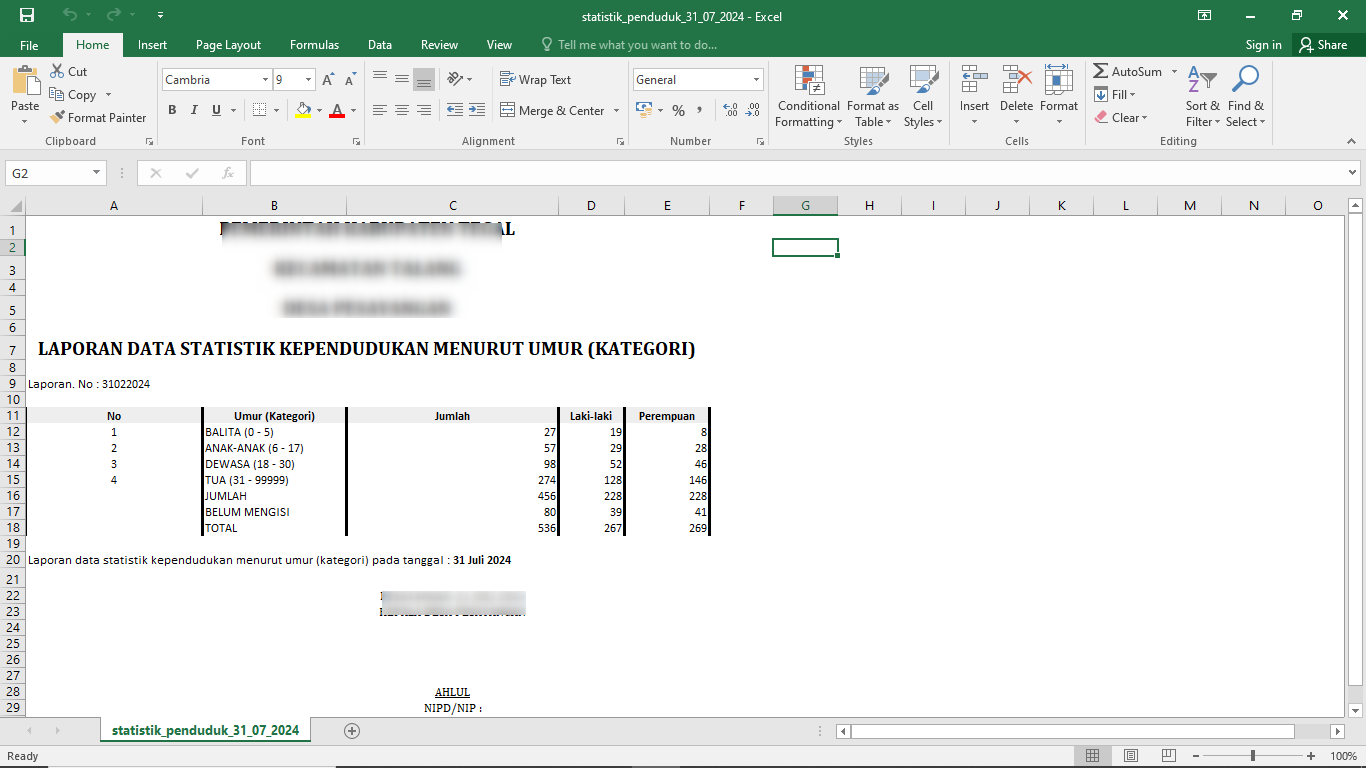Toggle Bold formatting
This screenshot has width=1366, height=768.
[x=172, y=110]
